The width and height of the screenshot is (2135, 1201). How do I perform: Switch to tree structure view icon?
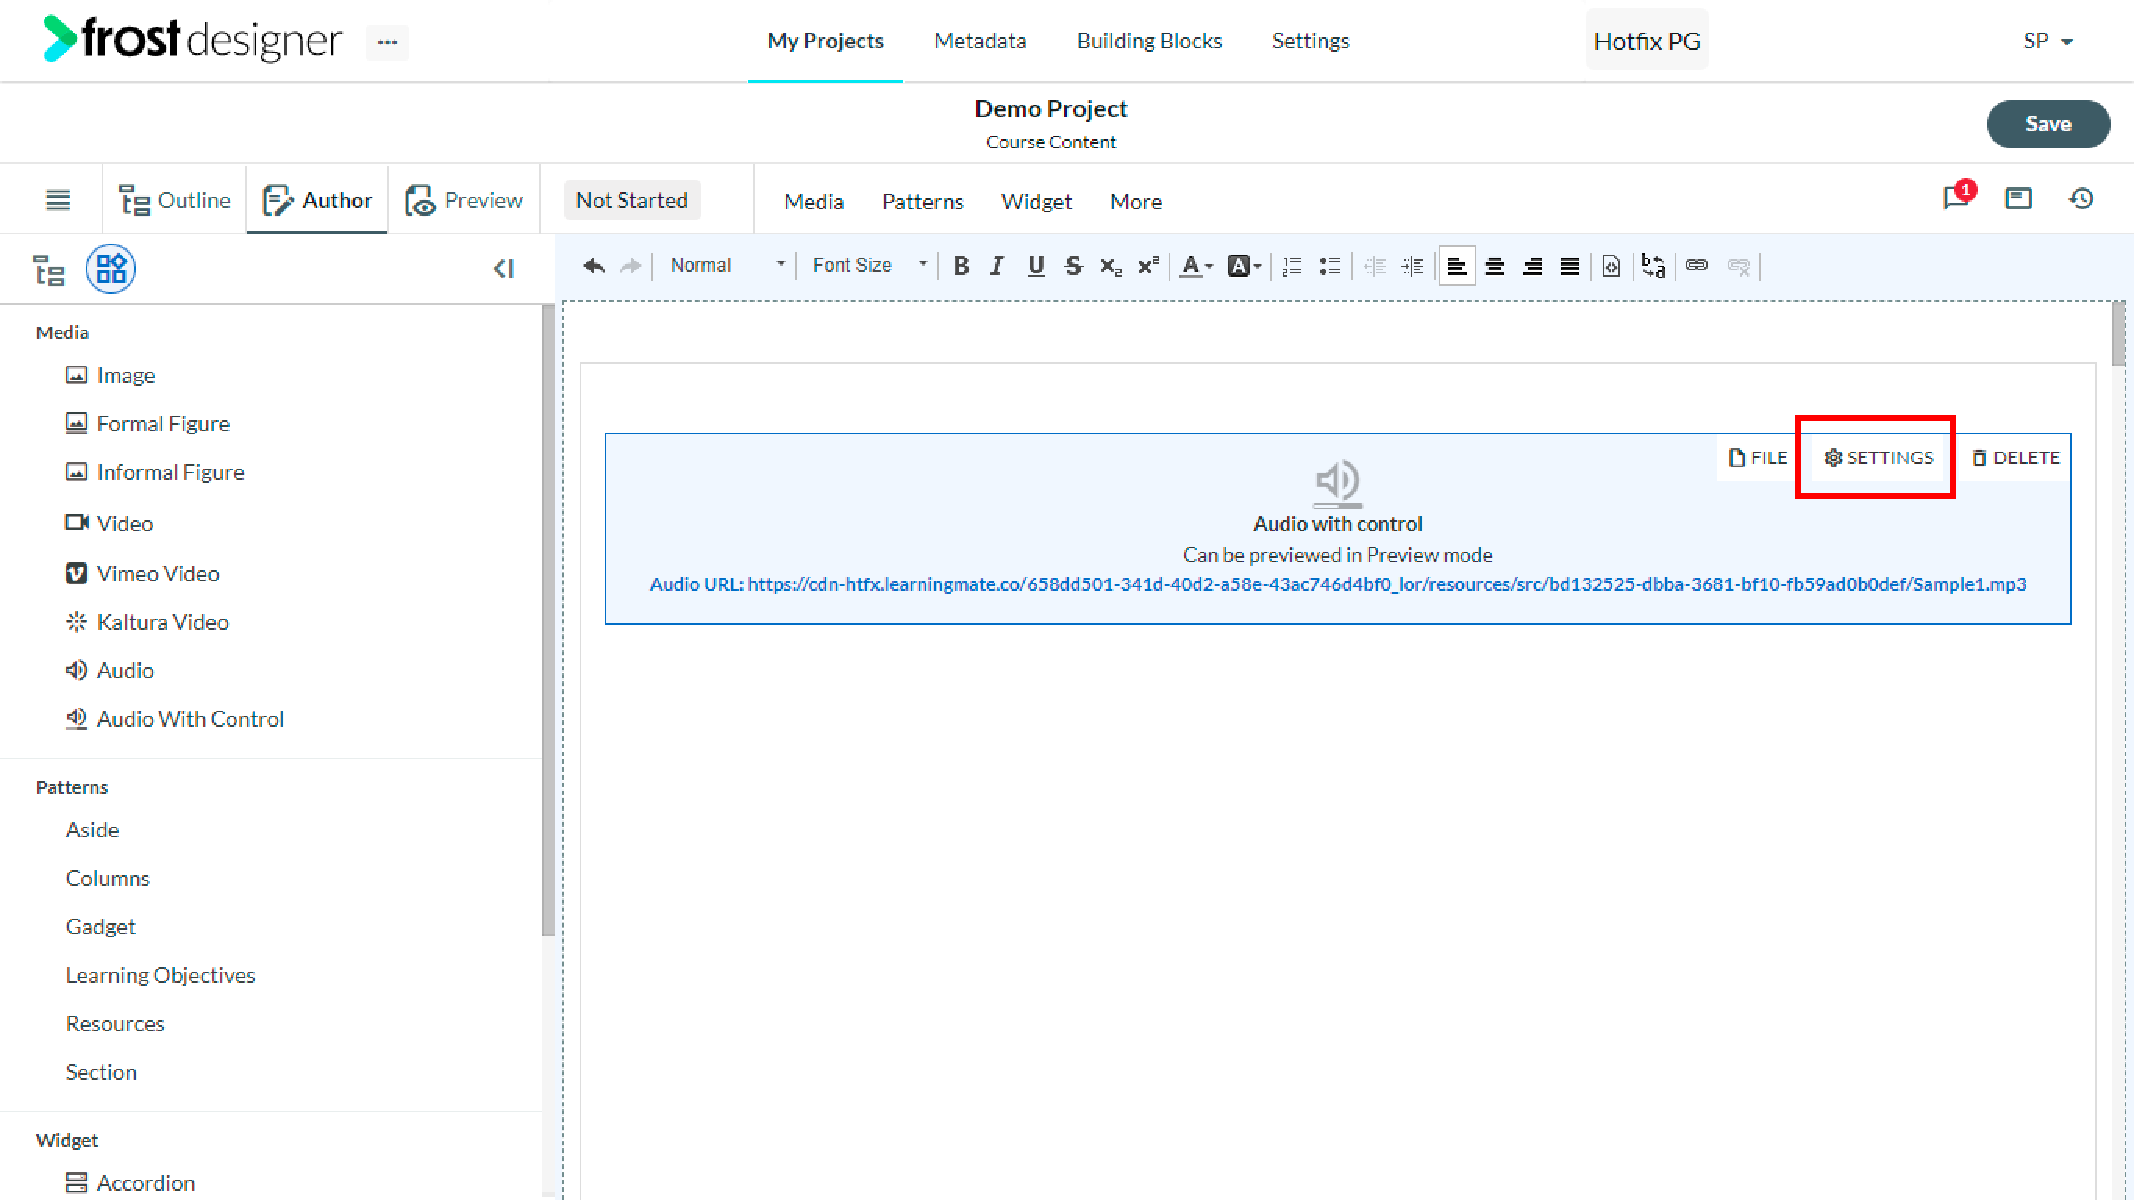click(x=49, y=270)
